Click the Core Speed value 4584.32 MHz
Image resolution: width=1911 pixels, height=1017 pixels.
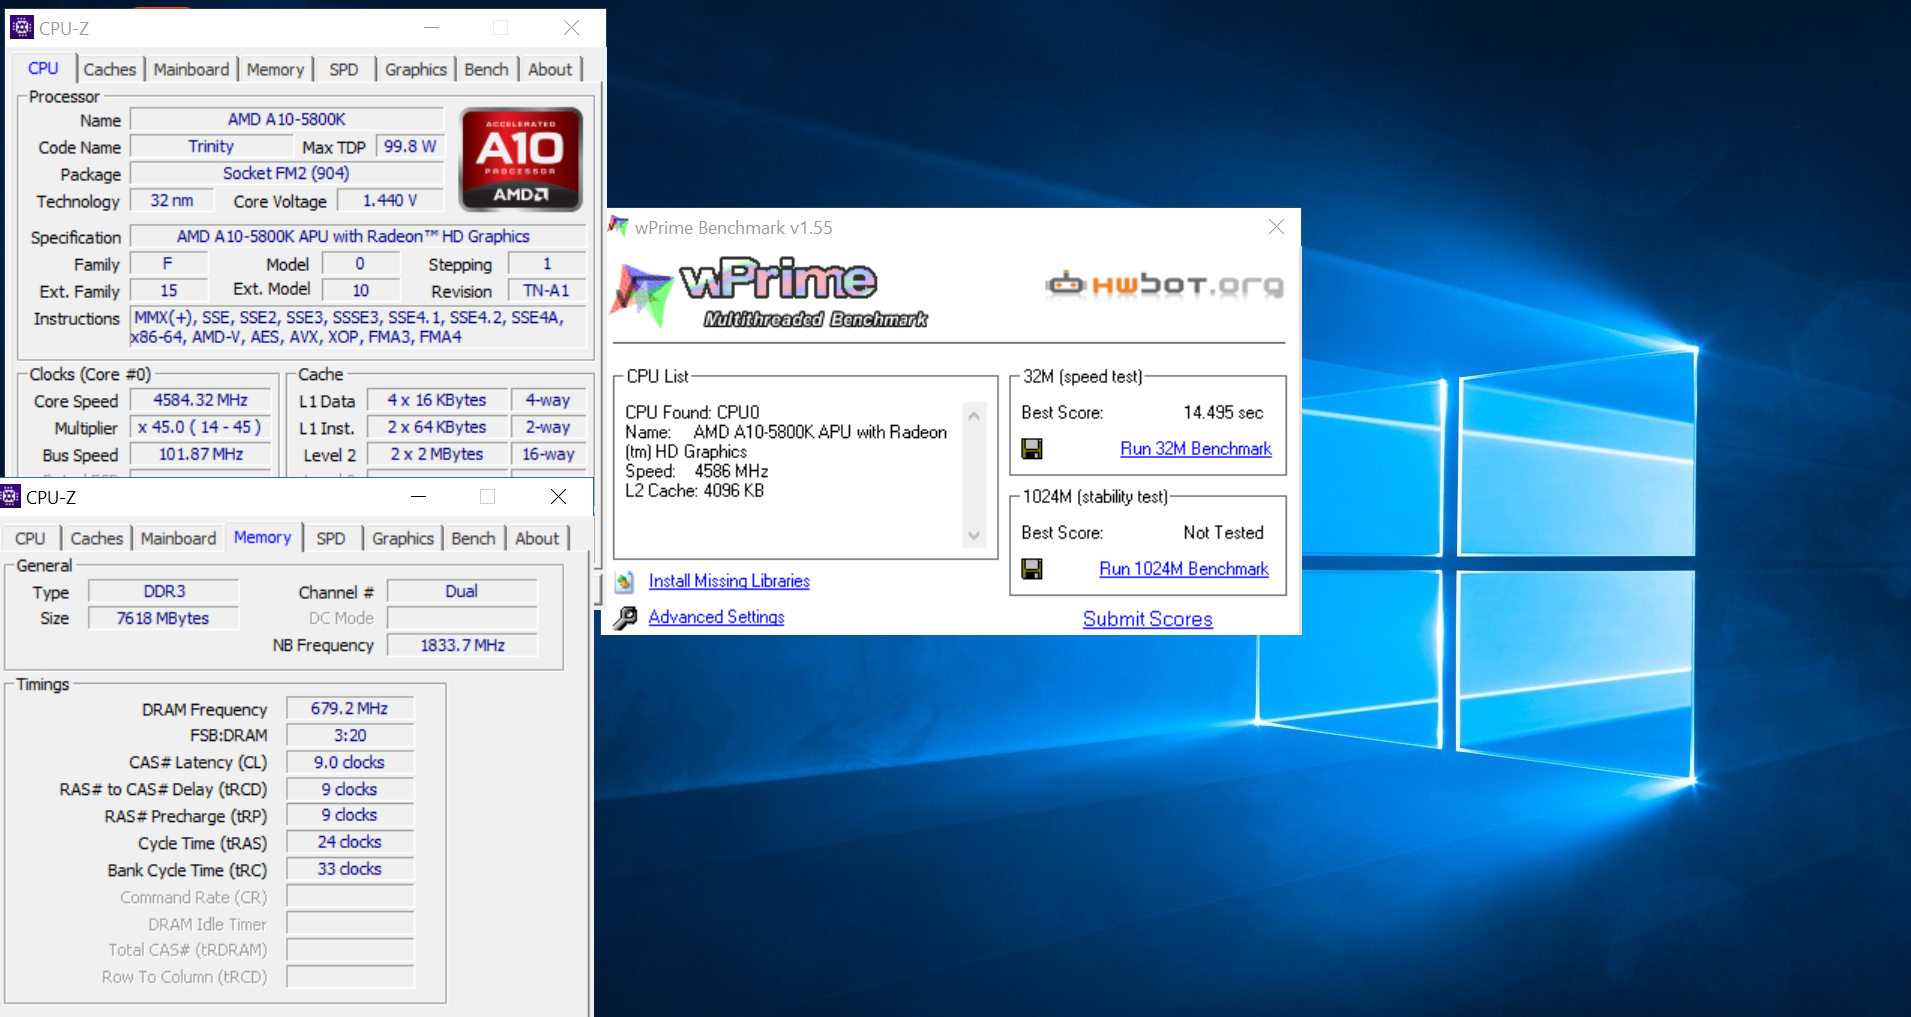click(200, 400)
